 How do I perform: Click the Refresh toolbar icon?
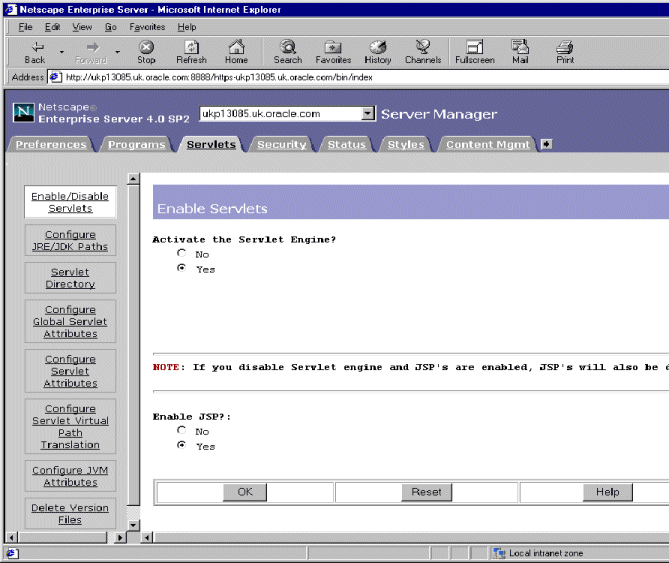point(192,52)
